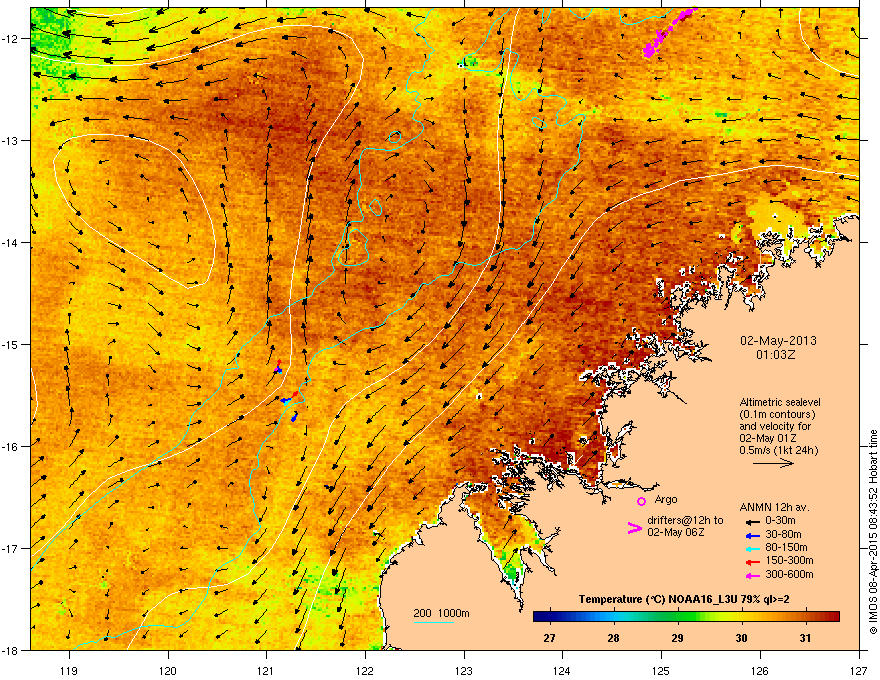Click the 0.5m/s velocity scale arrow

click(773, 463)
